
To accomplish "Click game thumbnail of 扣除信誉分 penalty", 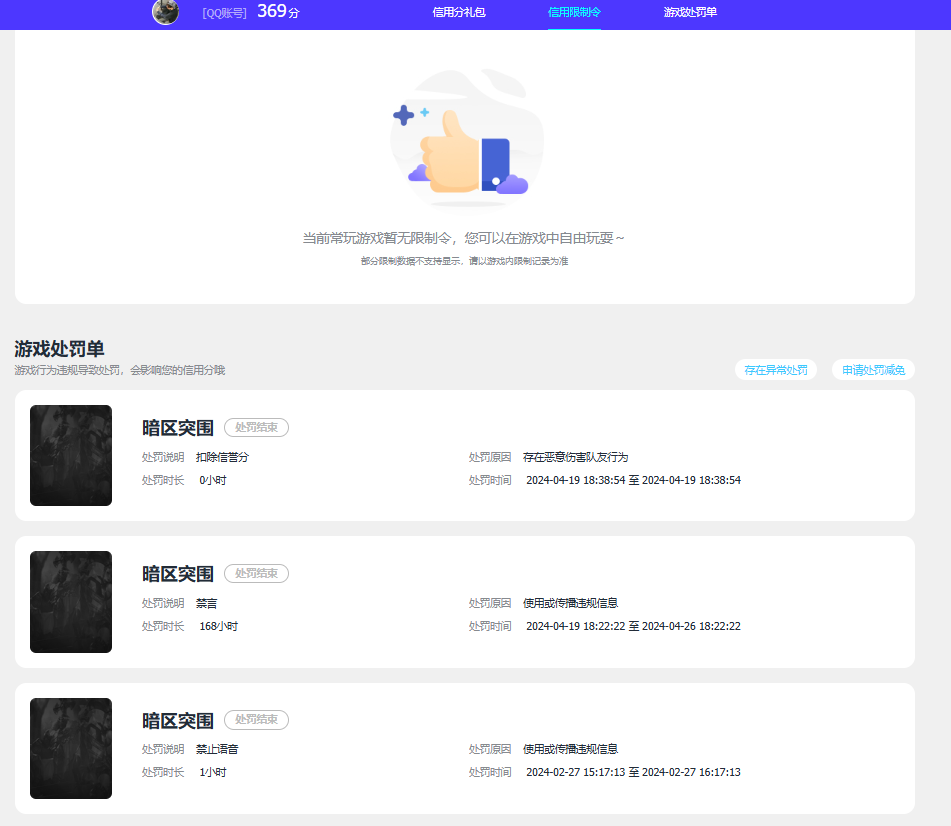I will [x=71, y=455].
